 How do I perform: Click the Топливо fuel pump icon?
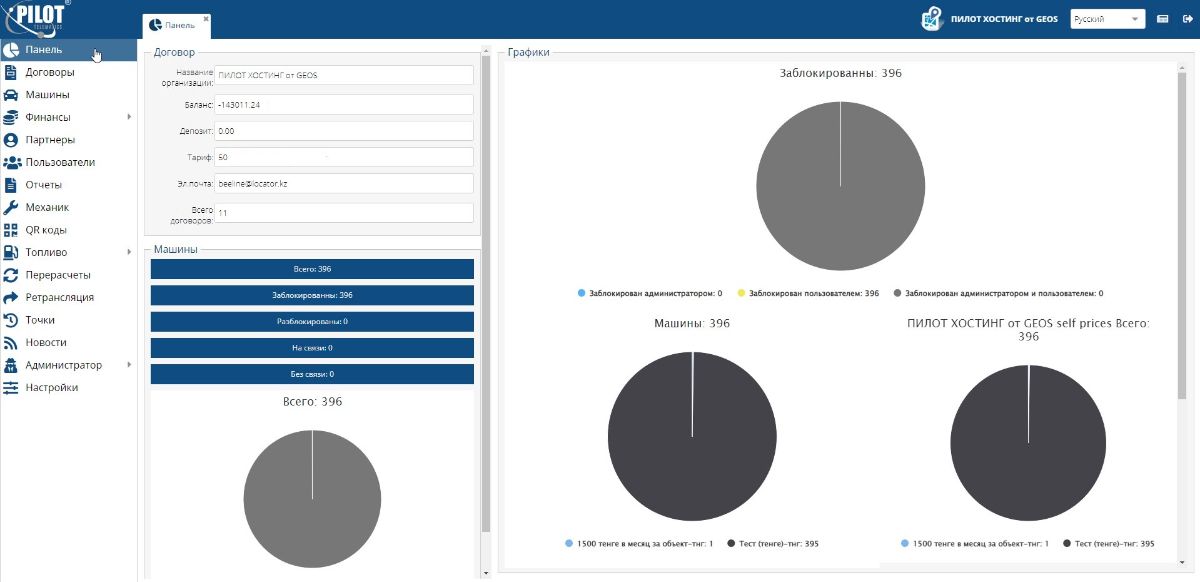11,252
